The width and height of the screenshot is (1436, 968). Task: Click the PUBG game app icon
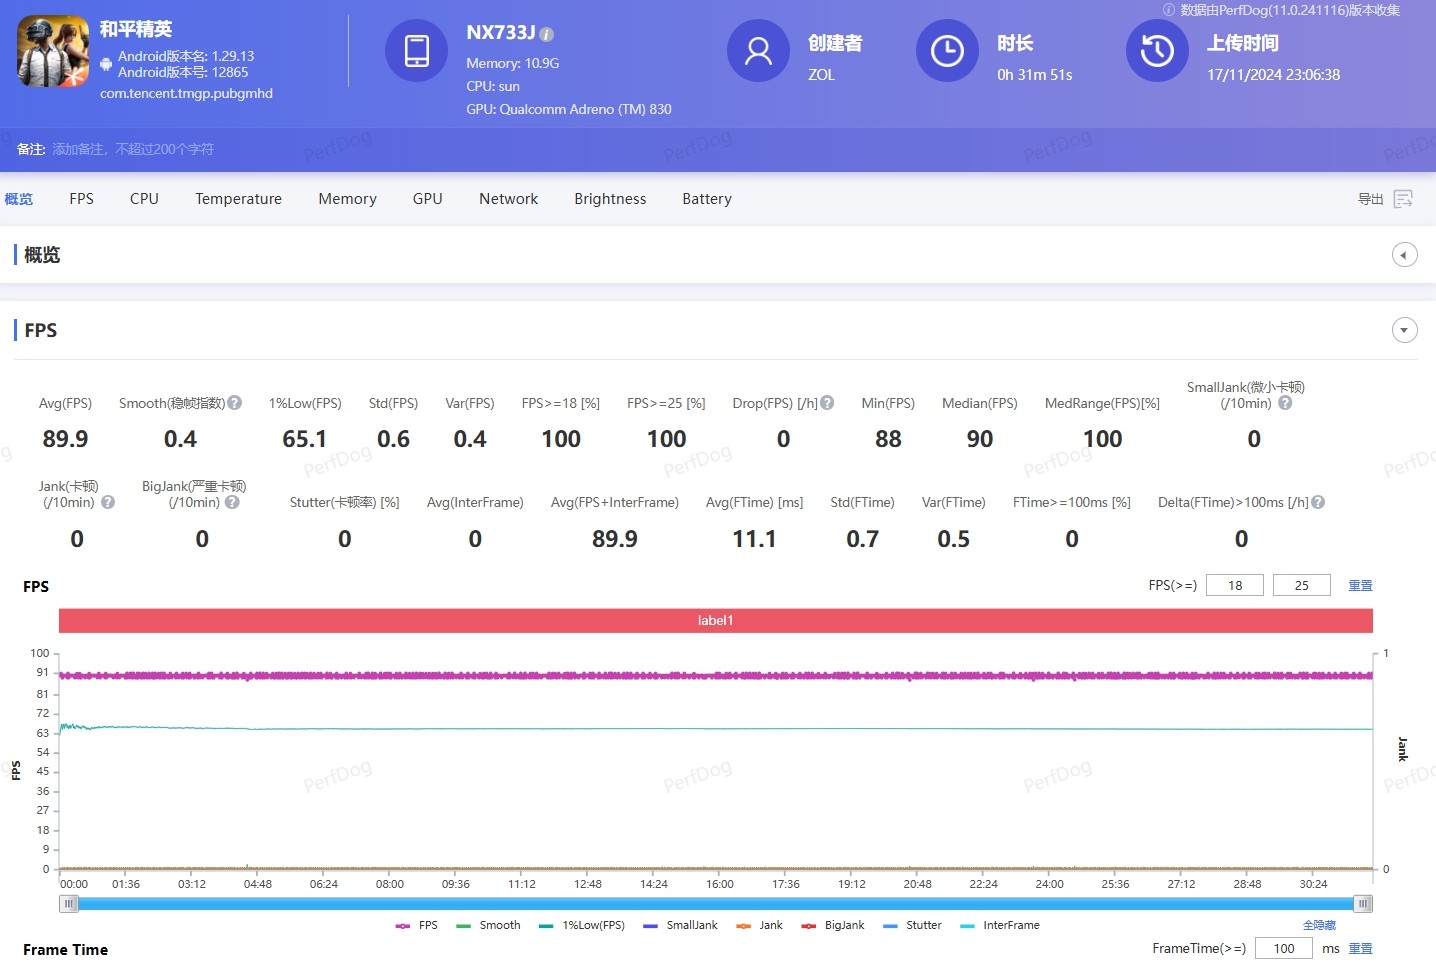(53, 51)
